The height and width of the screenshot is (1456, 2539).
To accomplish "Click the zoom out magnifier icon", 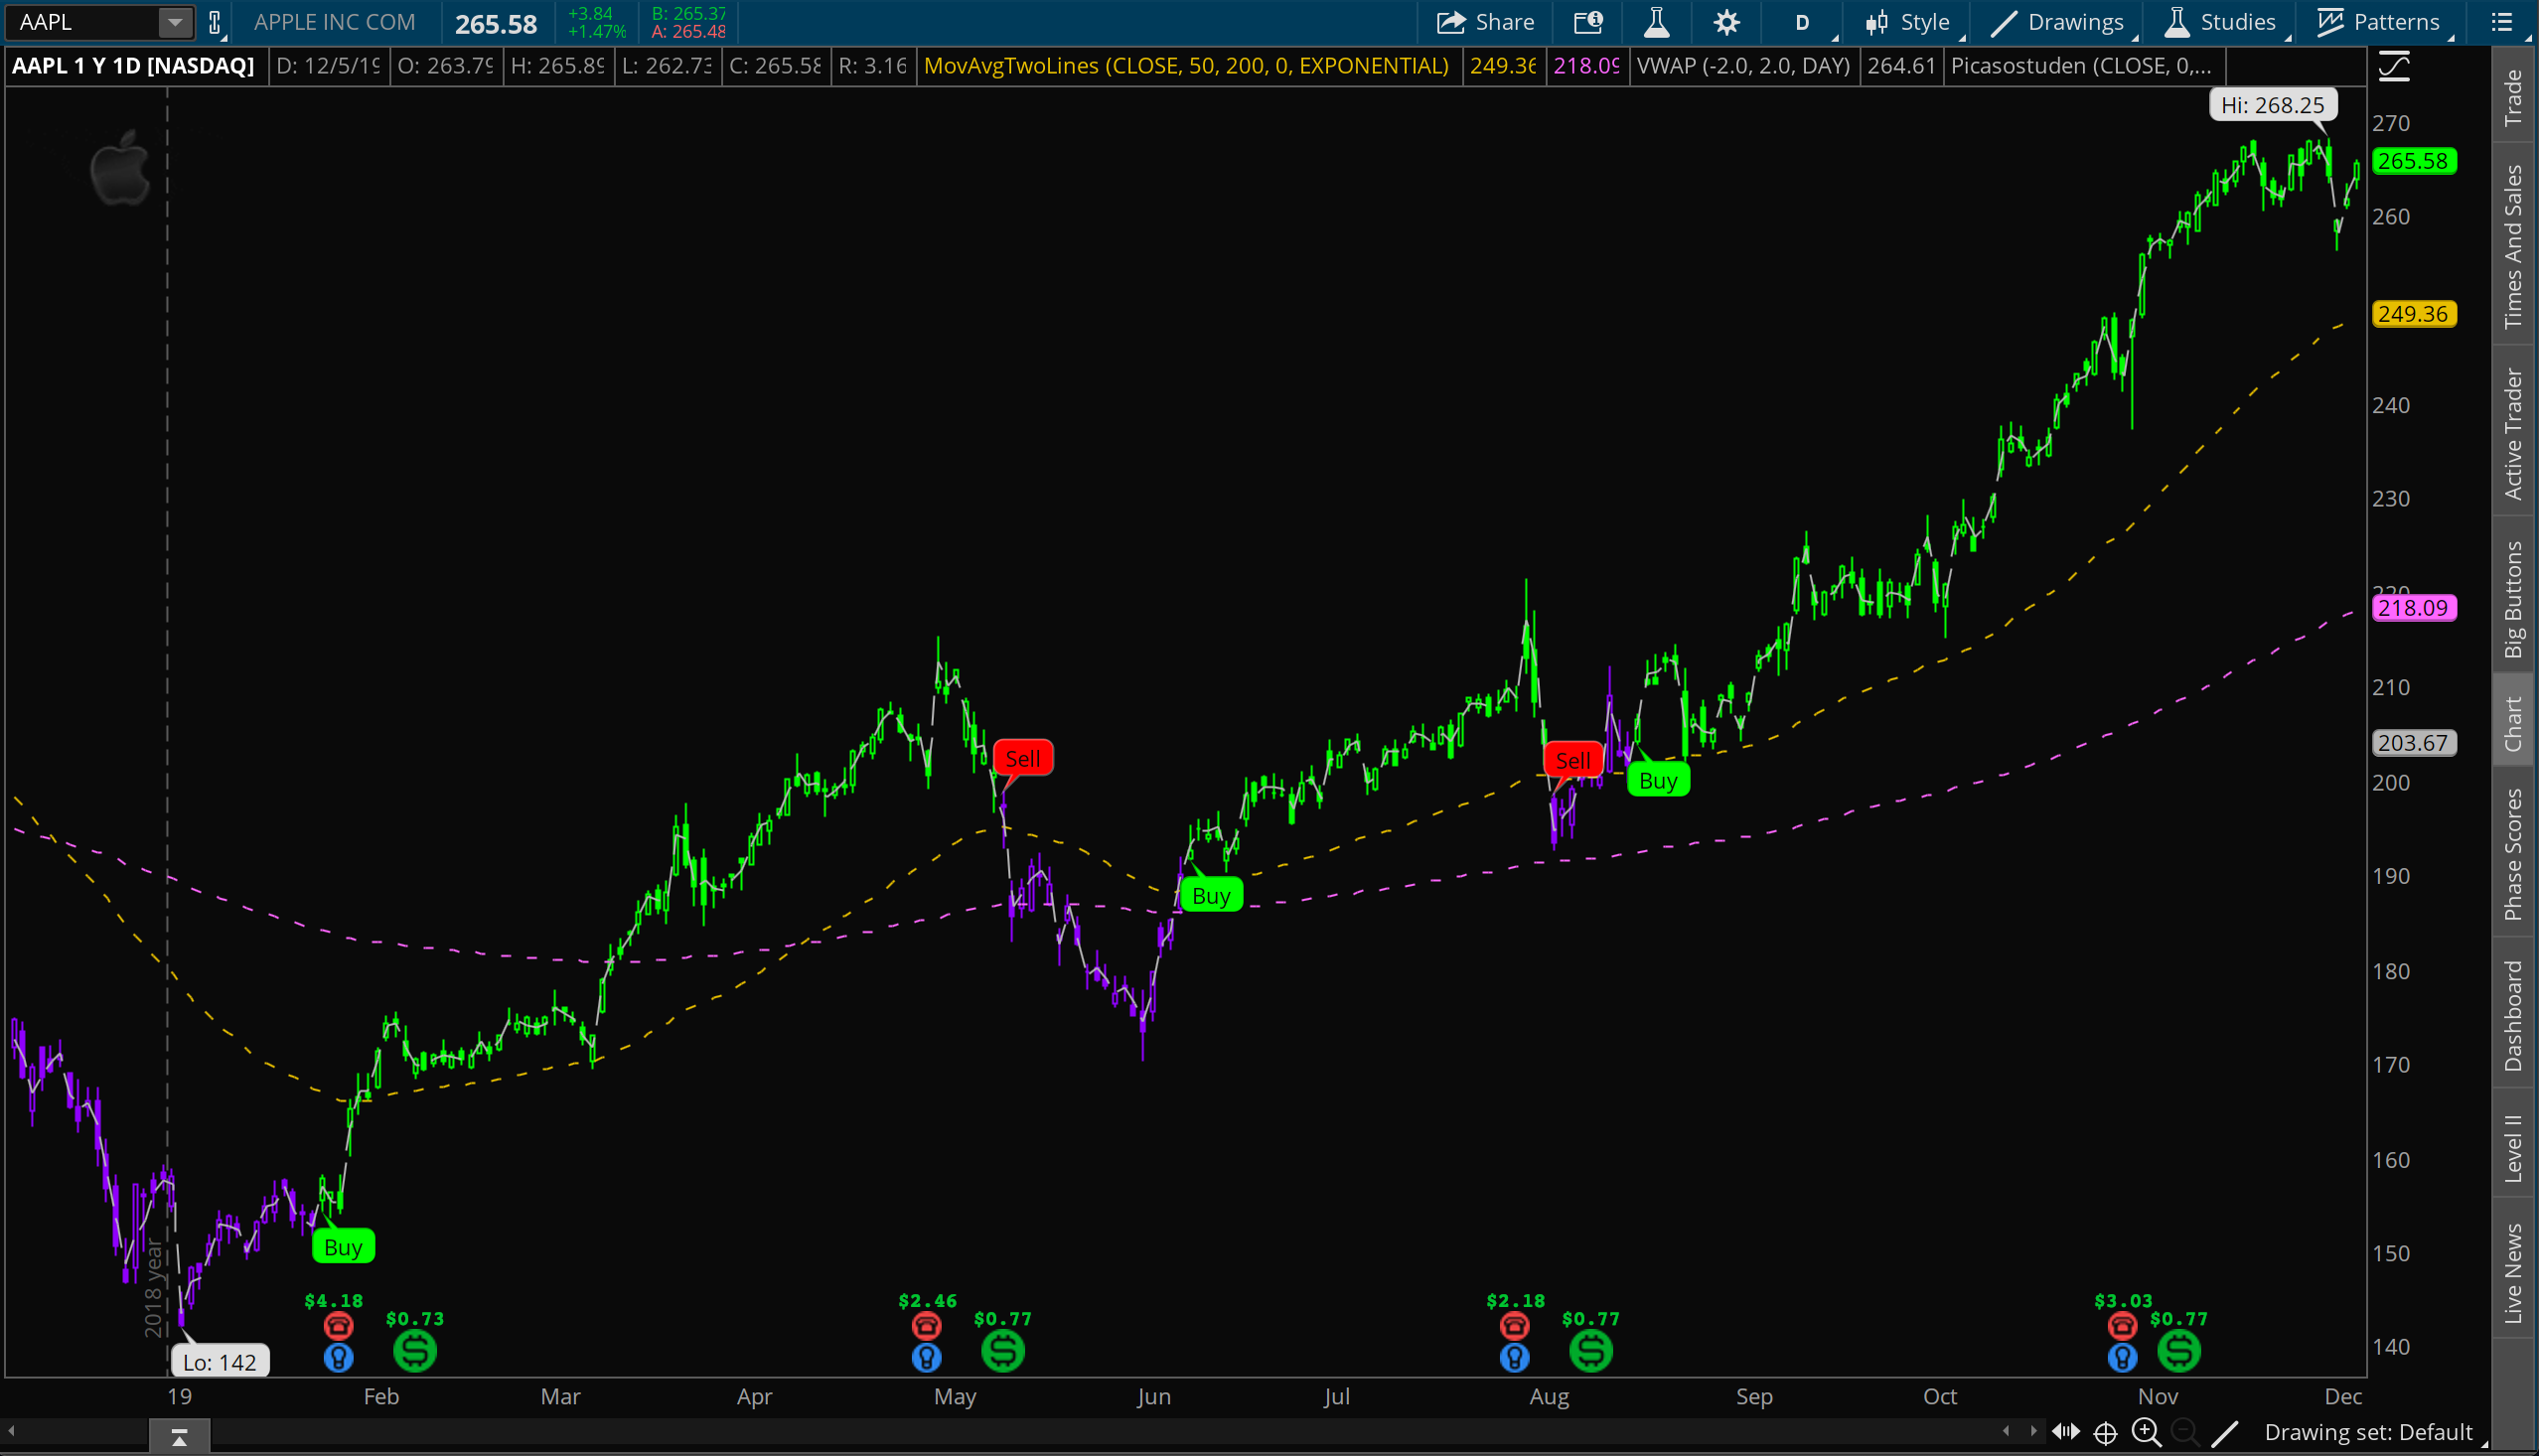I will click(2185, 1433).
